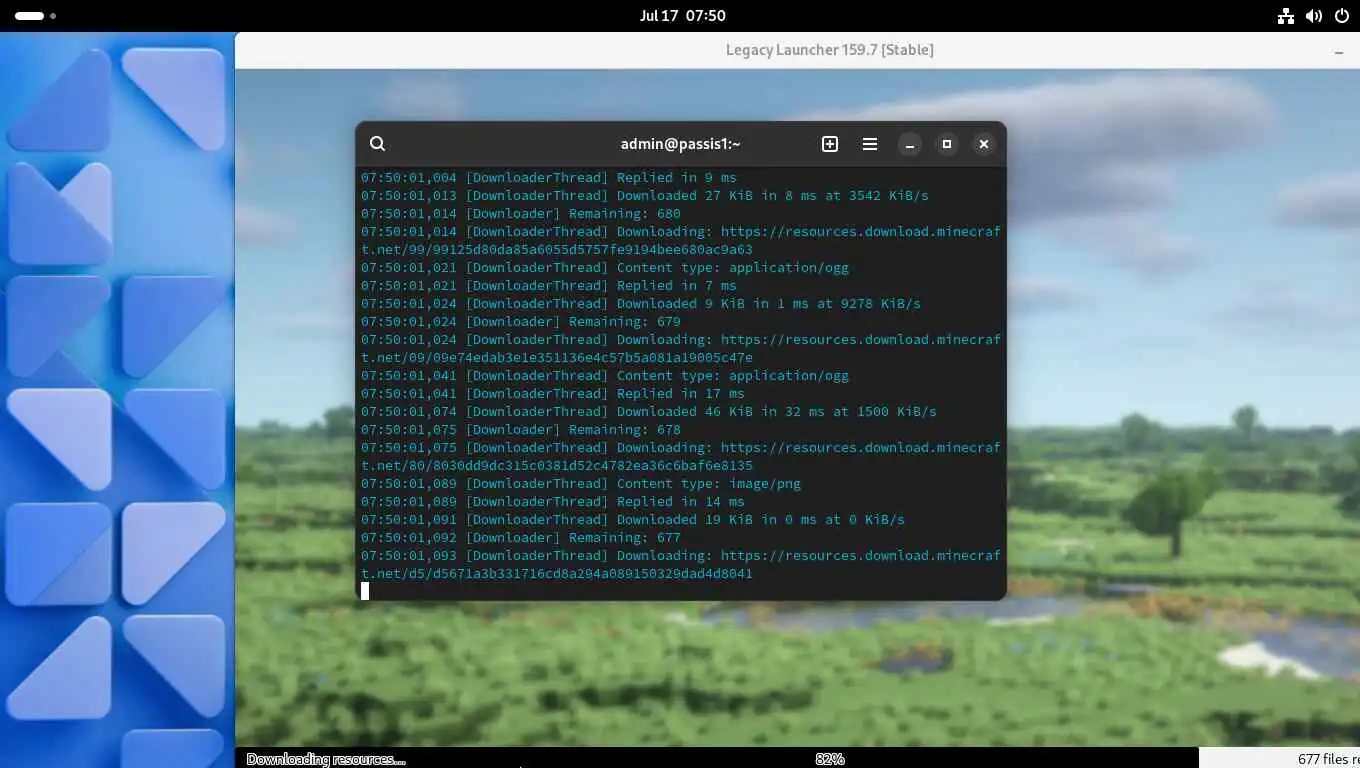
Task: Minimize the Legacy Launcher window
Action: [1339, 51]
